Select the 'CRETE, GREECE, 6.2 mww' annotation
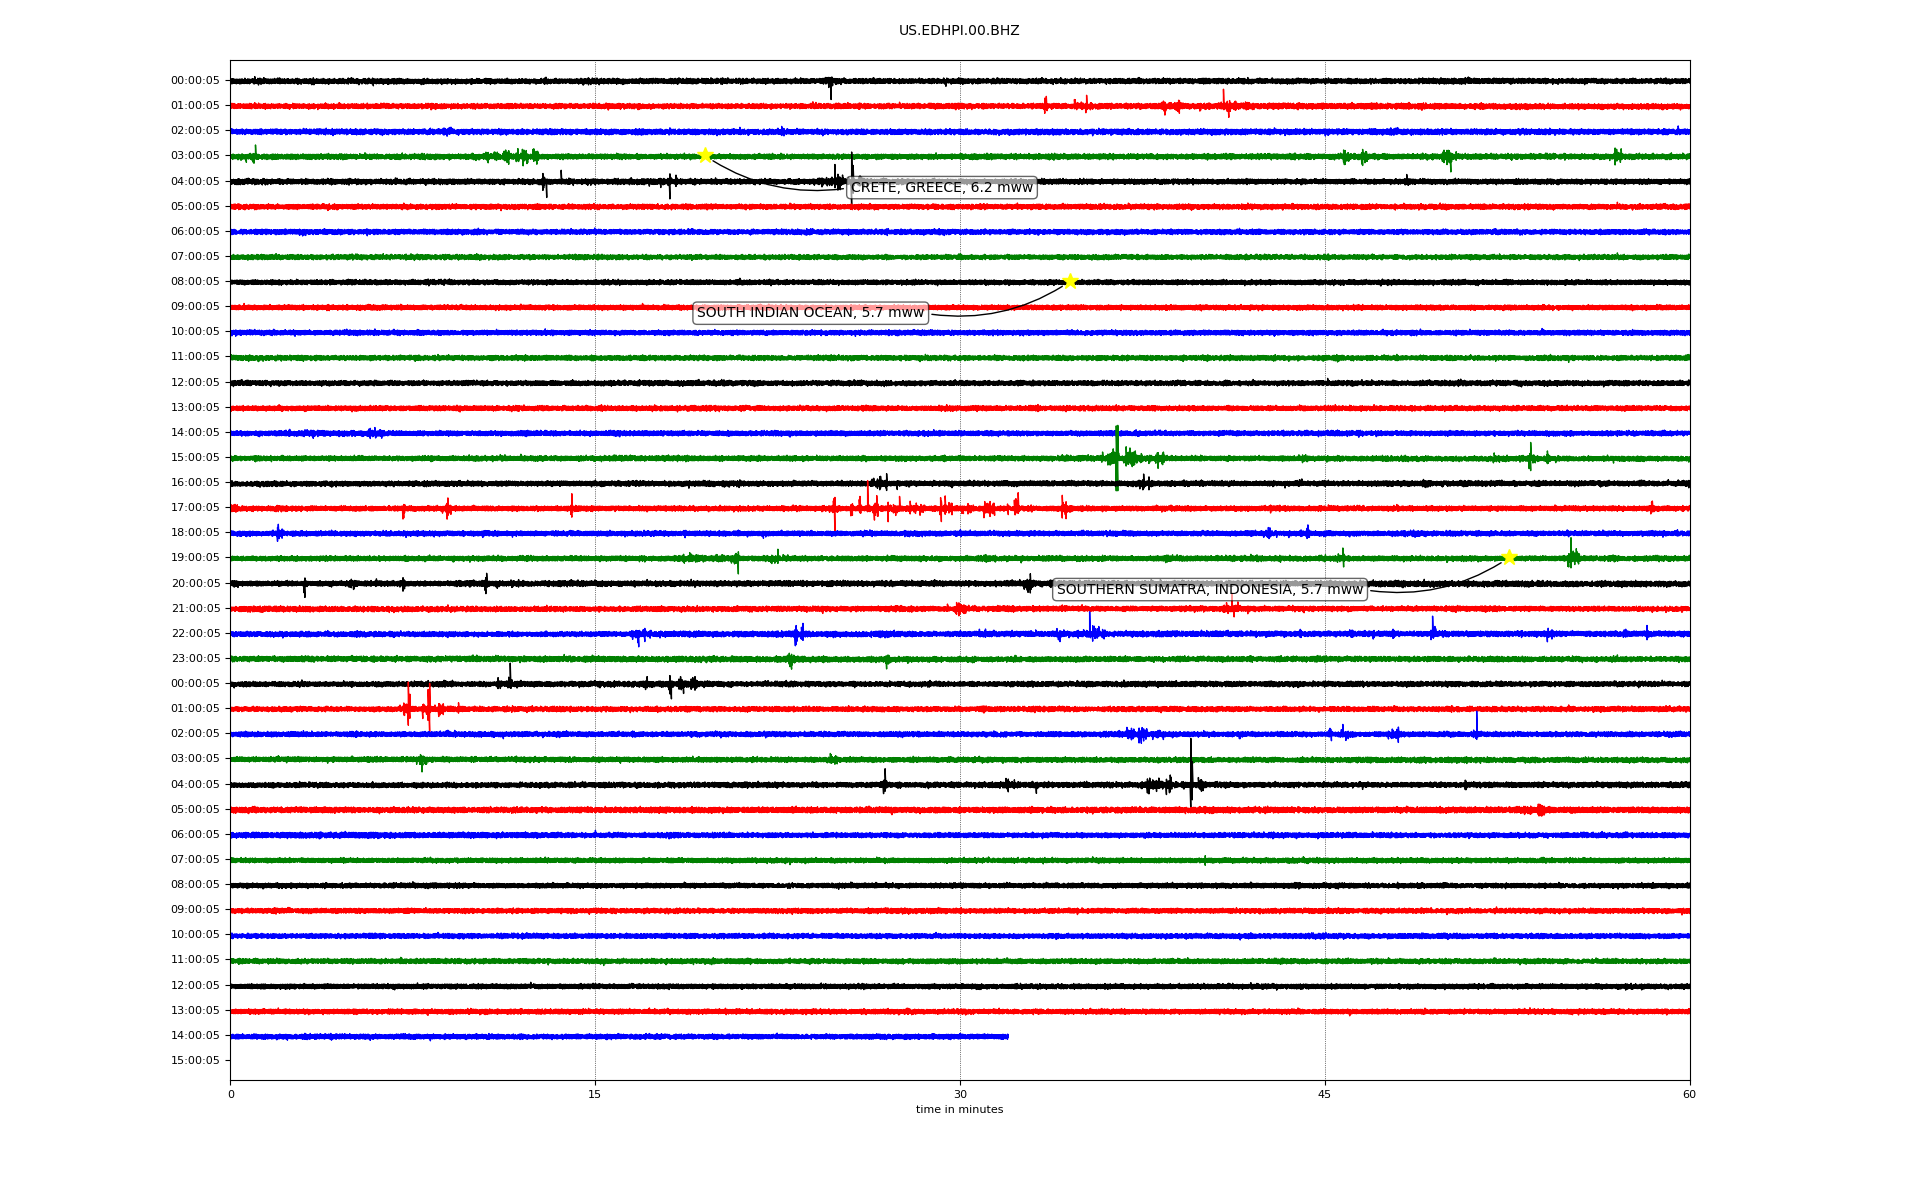This screenshot has height=1200, width=1920. point(941,188)
